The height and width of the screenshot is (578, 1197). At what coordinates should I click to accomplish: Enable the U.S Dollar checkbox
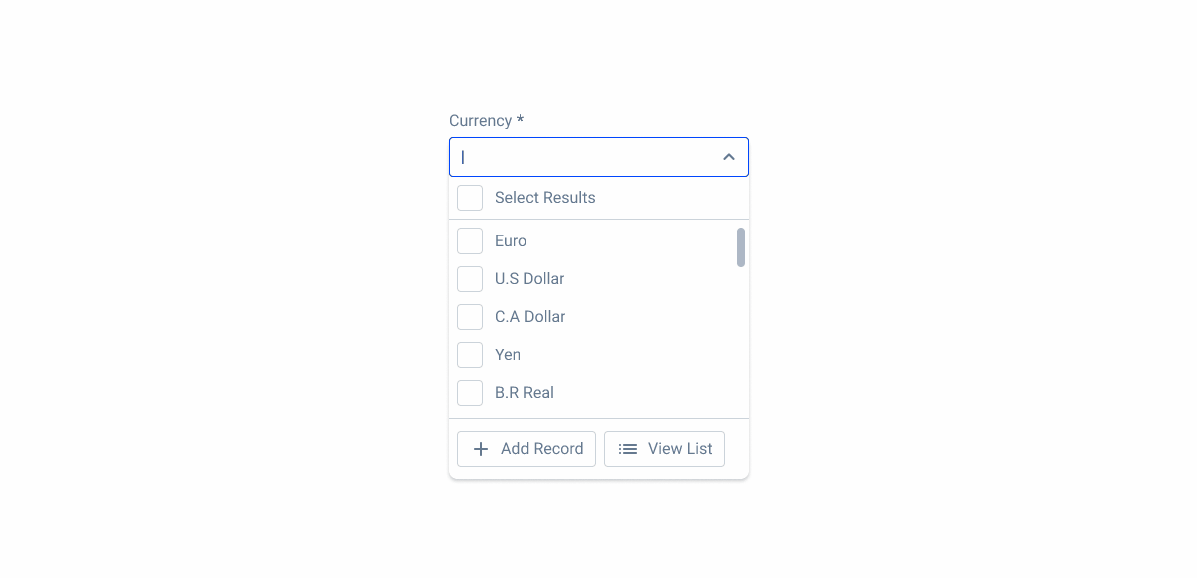470,279
